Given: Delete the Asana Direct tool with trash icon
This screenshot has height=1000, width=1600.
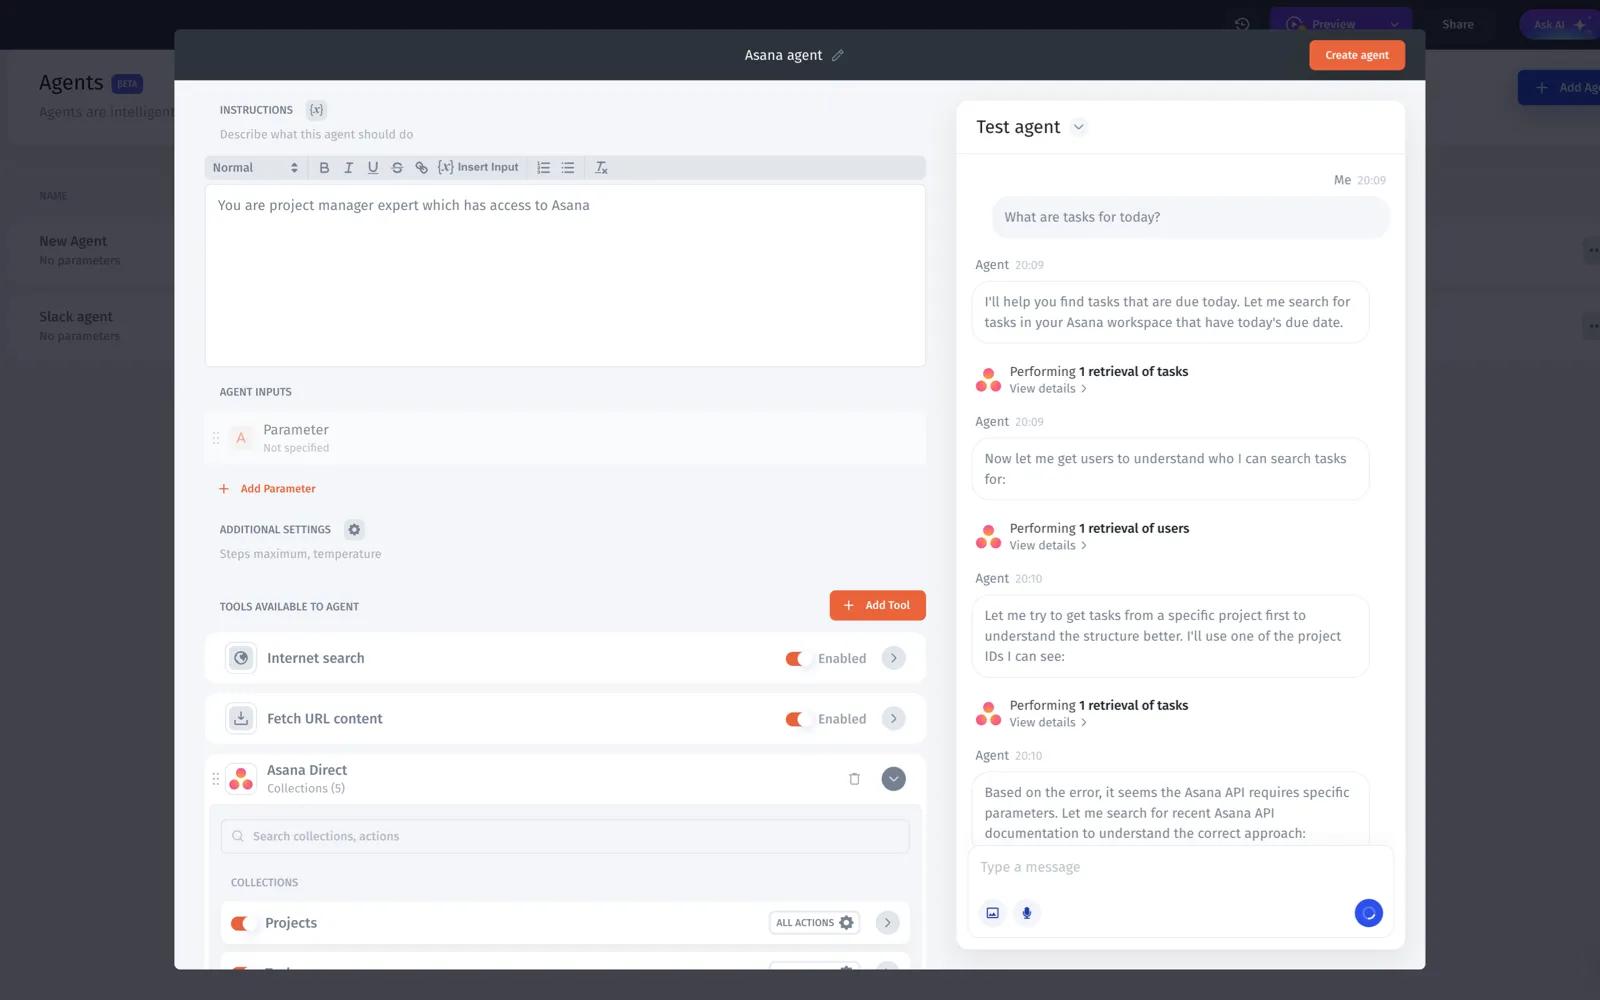Looking at the screenshot, I should click(x=854, y=779).
